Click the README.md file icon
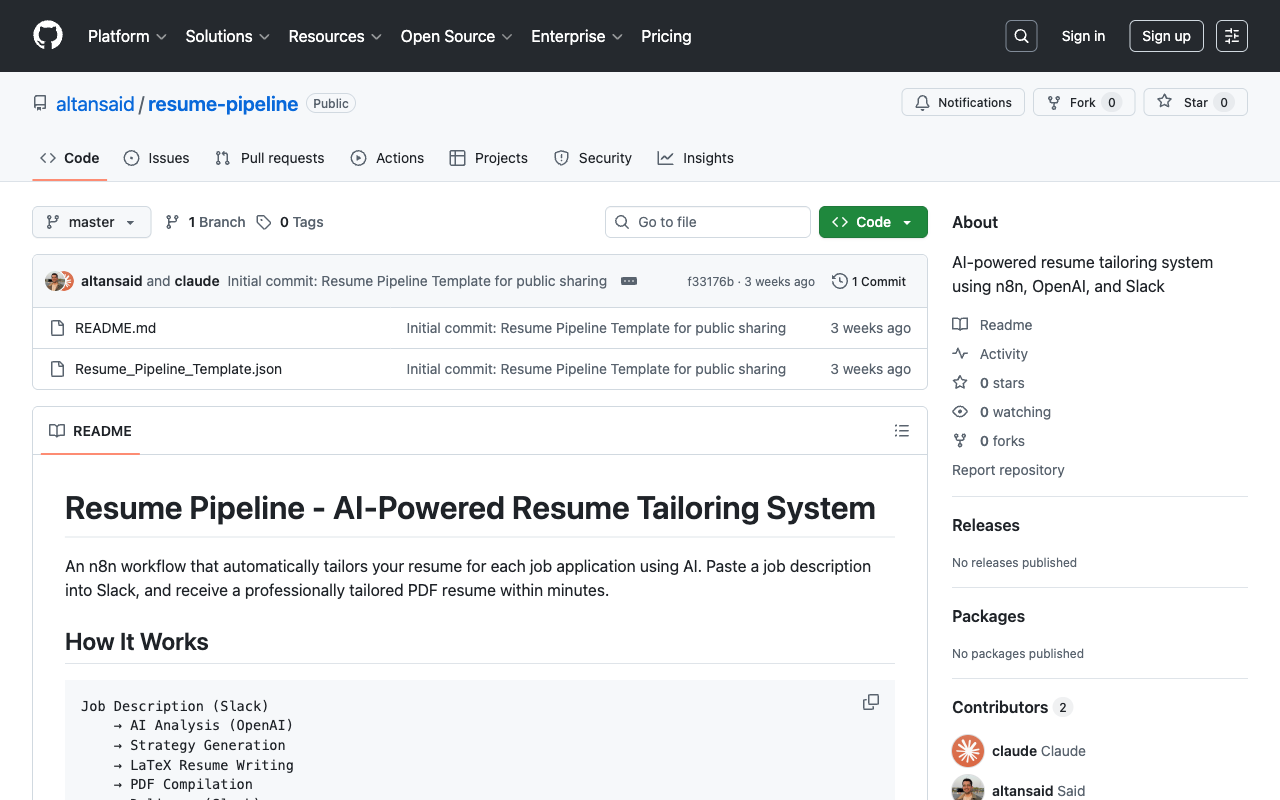 click(57, 327)
